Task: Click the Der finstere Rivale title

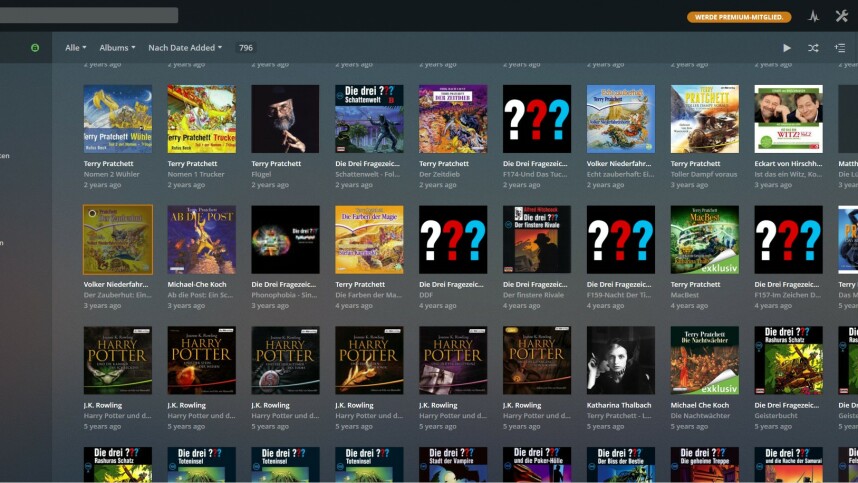Action: (534, 295)
